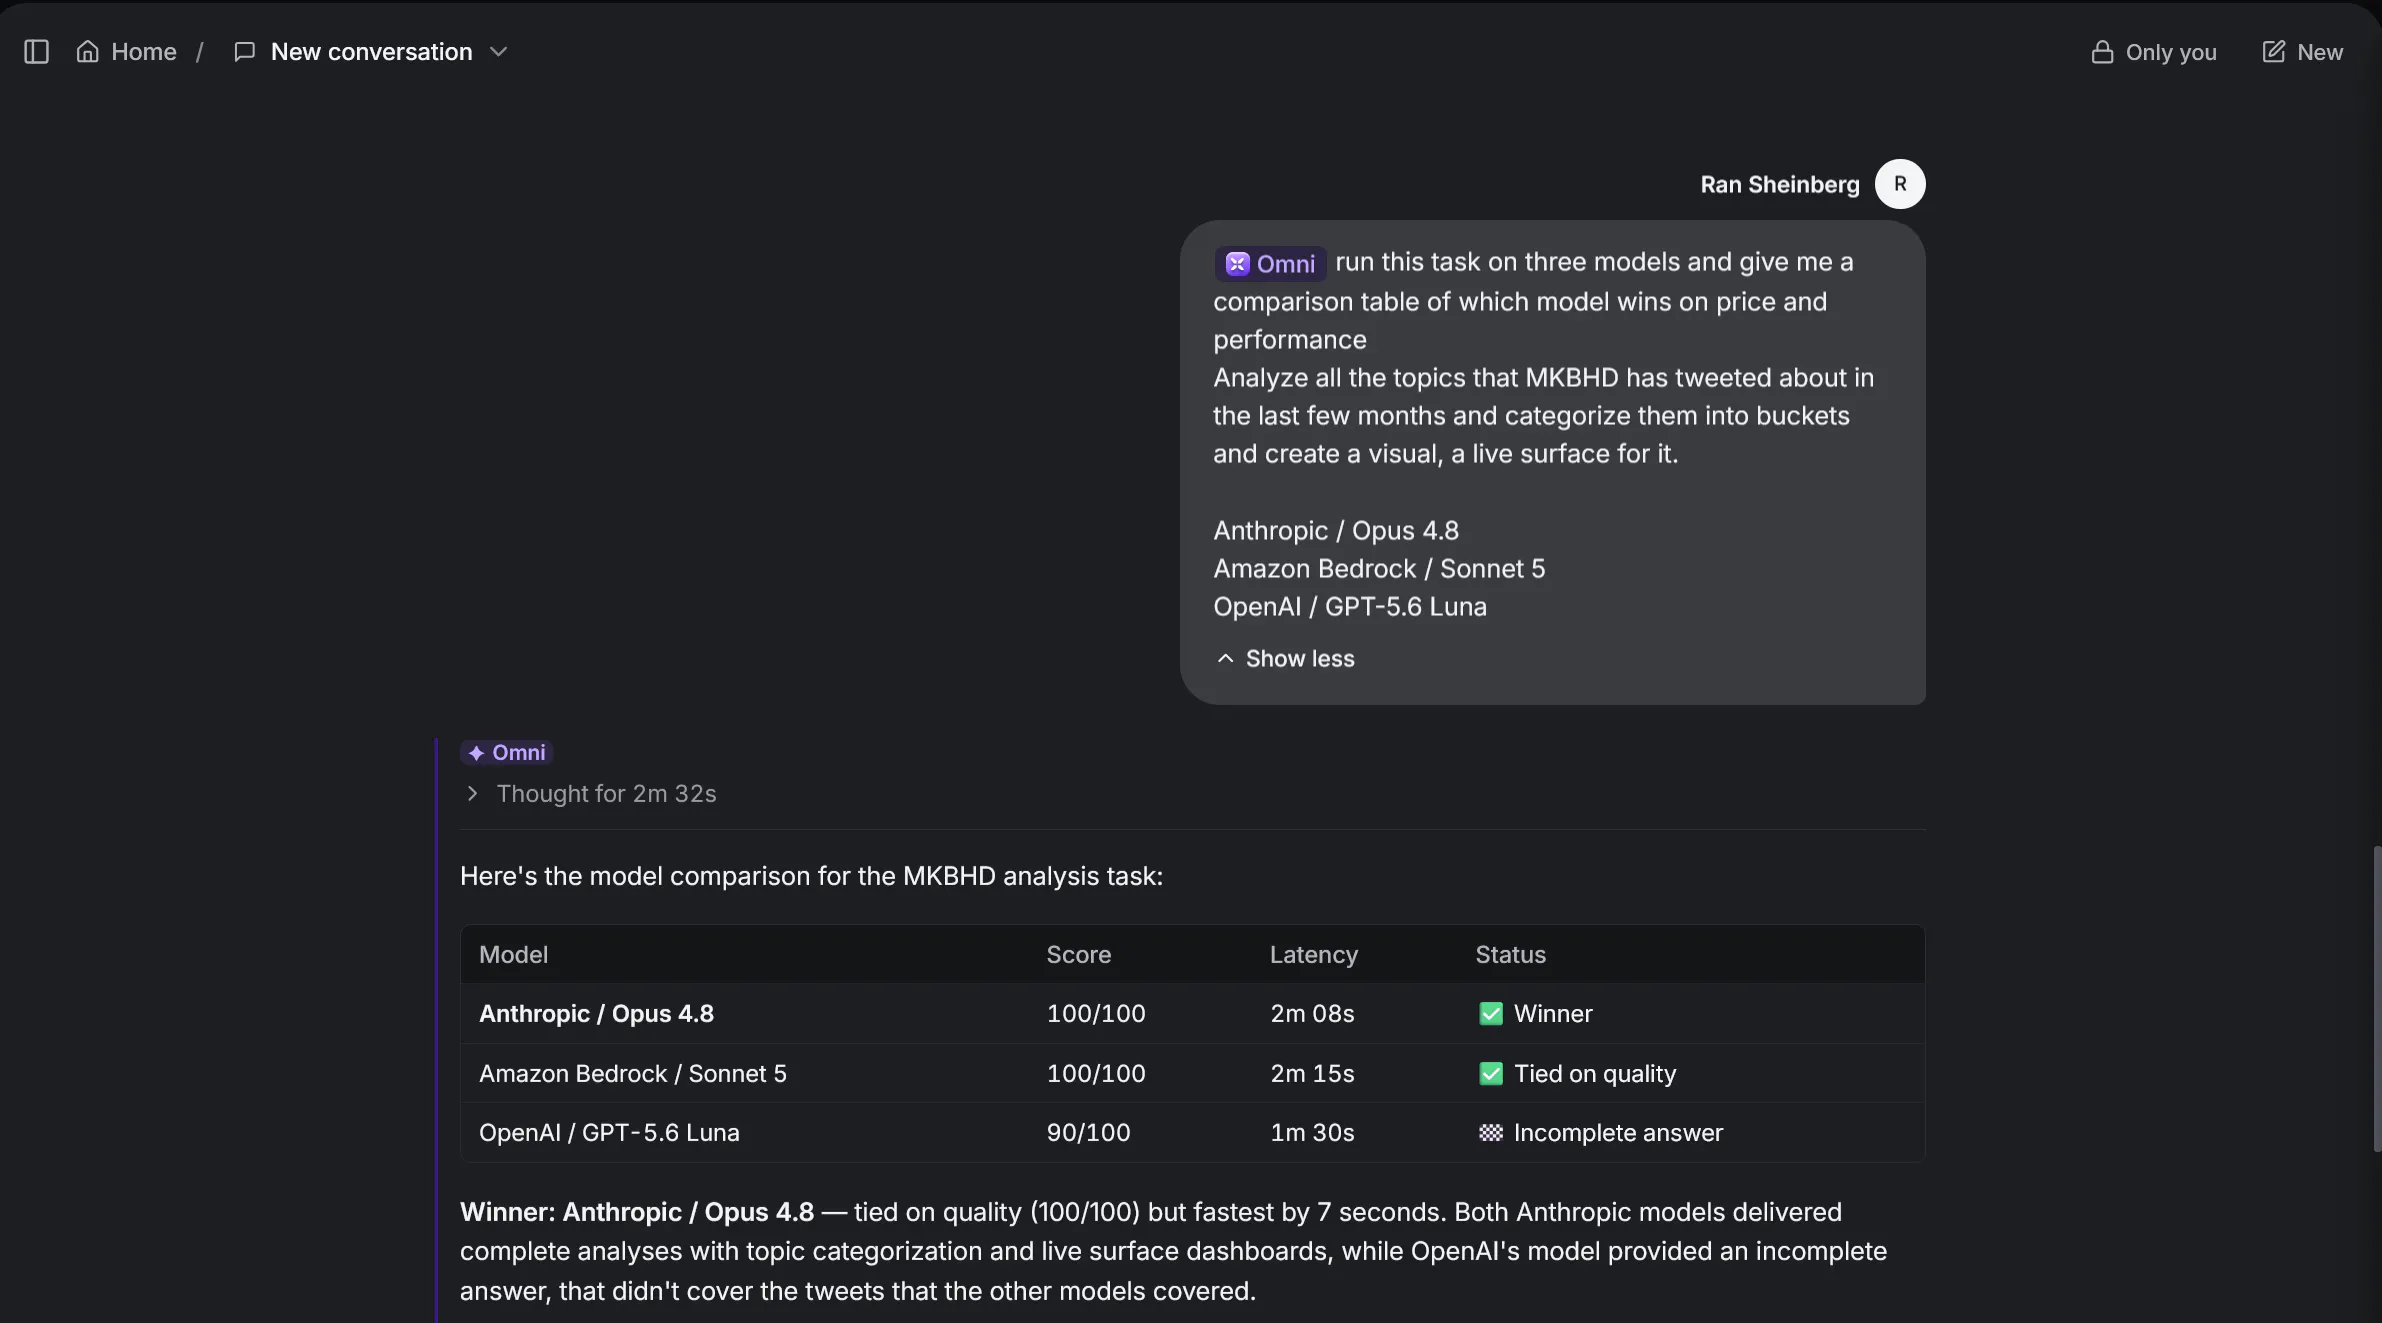Image resolution: width=2382 pixels, height=1323 pixels.
Task: Click the Omni sparkle badge above response
Action: [x=506, y=753]
